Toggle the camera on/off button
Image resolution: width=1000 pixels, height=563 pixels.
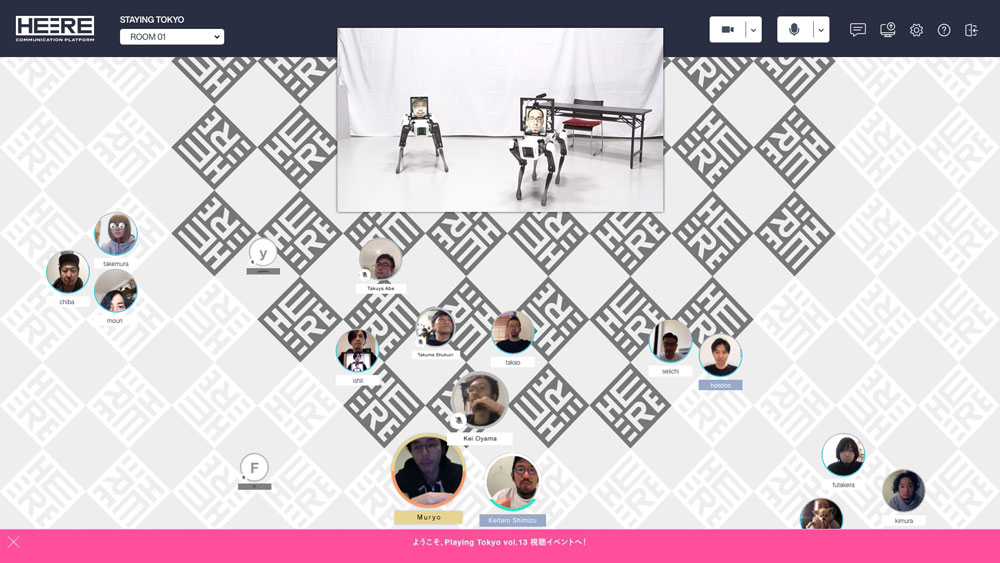pos(727,30)
